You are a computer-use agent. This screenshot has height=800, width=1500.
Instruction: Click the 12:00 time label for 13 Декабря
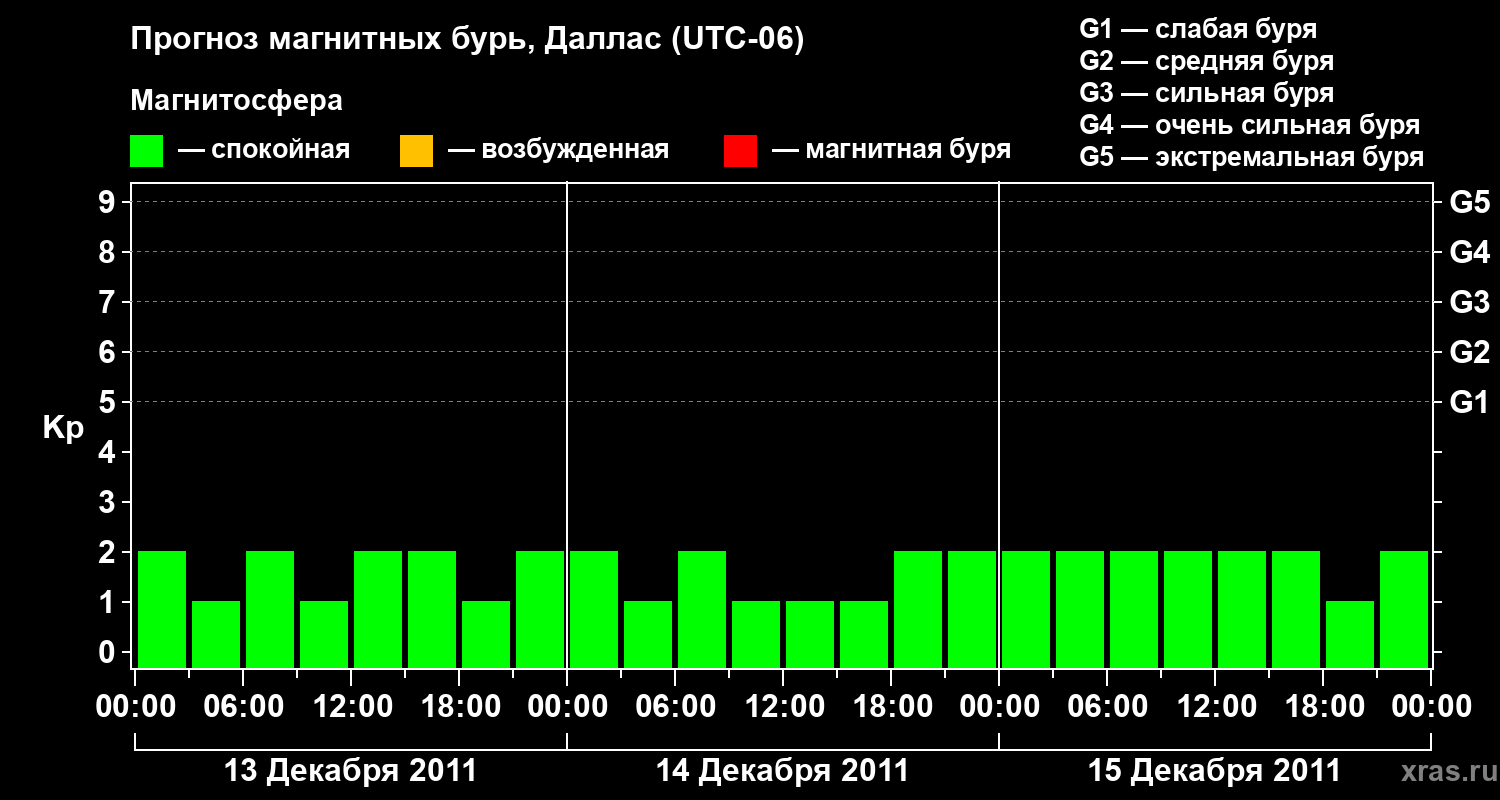351,707
